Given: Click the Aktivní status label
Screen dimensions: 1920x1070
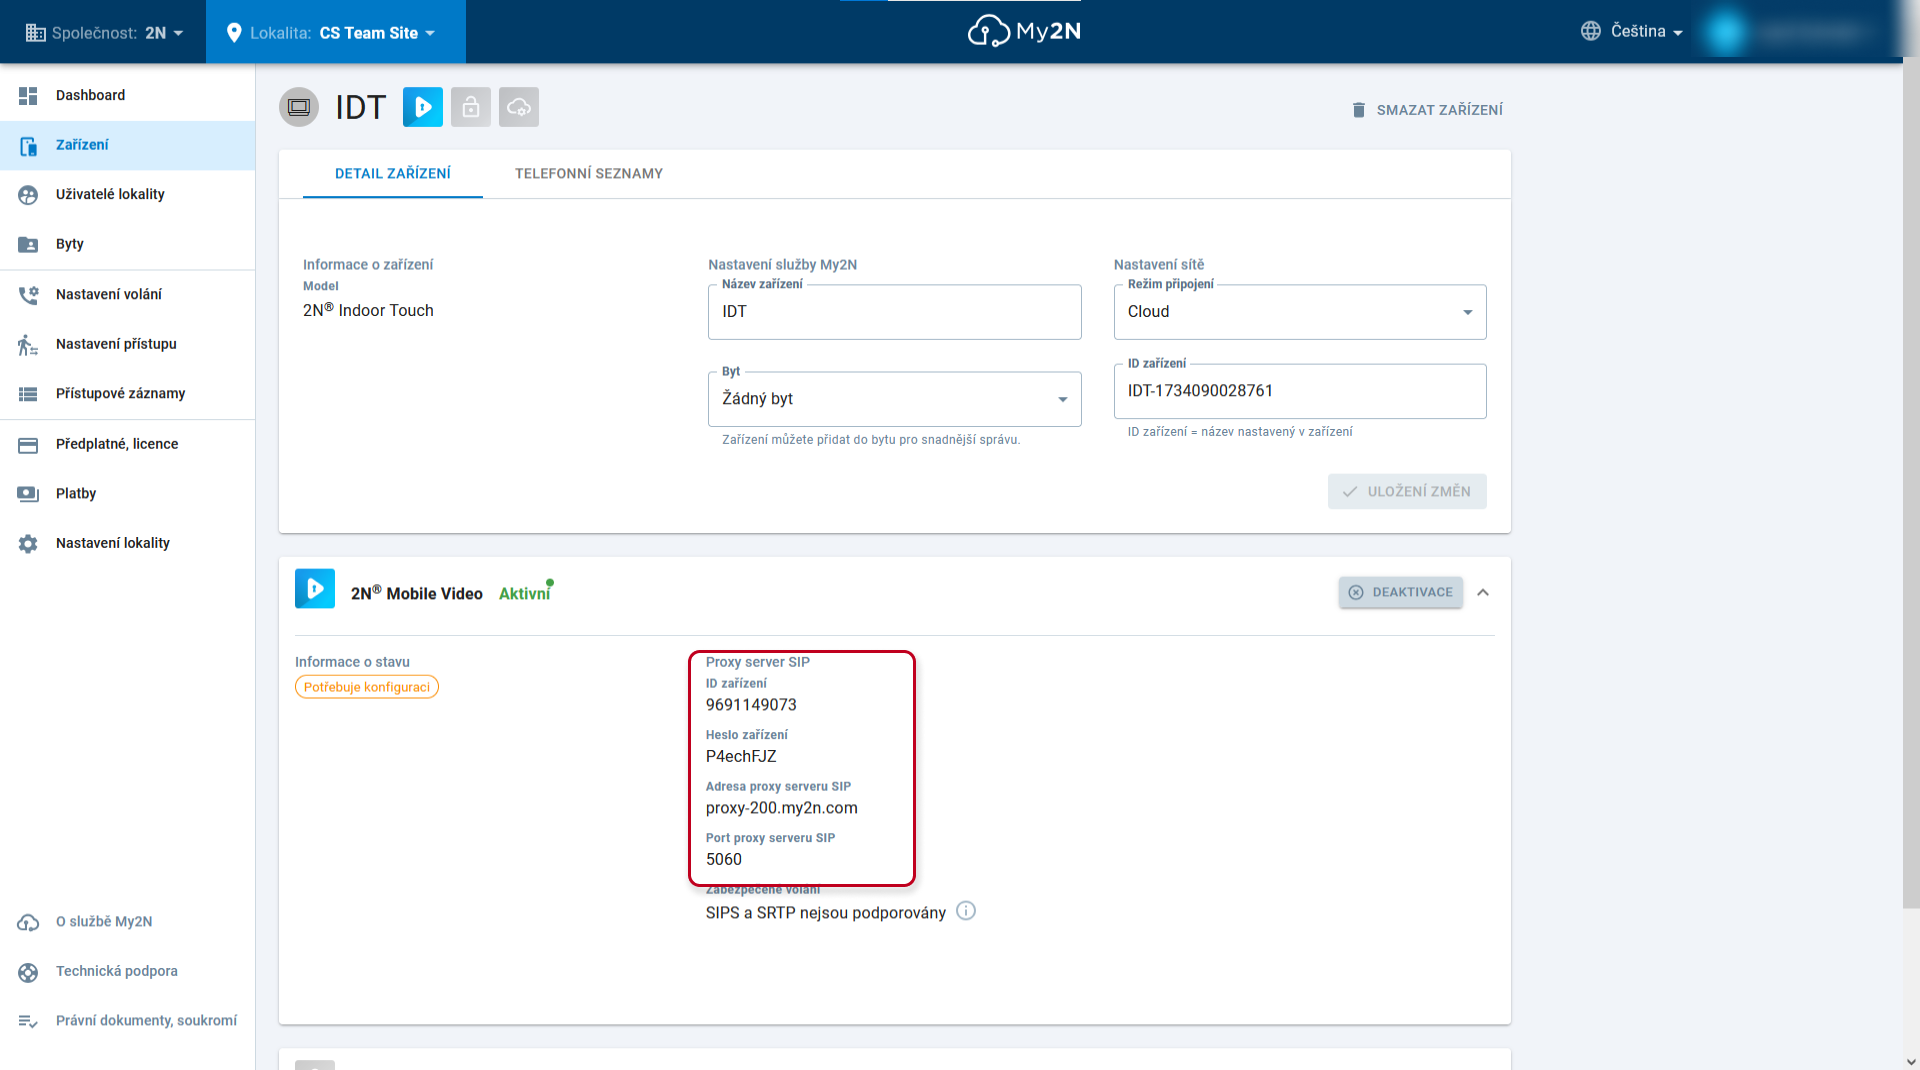Looking at the screenshot, I should click(525, 594).
